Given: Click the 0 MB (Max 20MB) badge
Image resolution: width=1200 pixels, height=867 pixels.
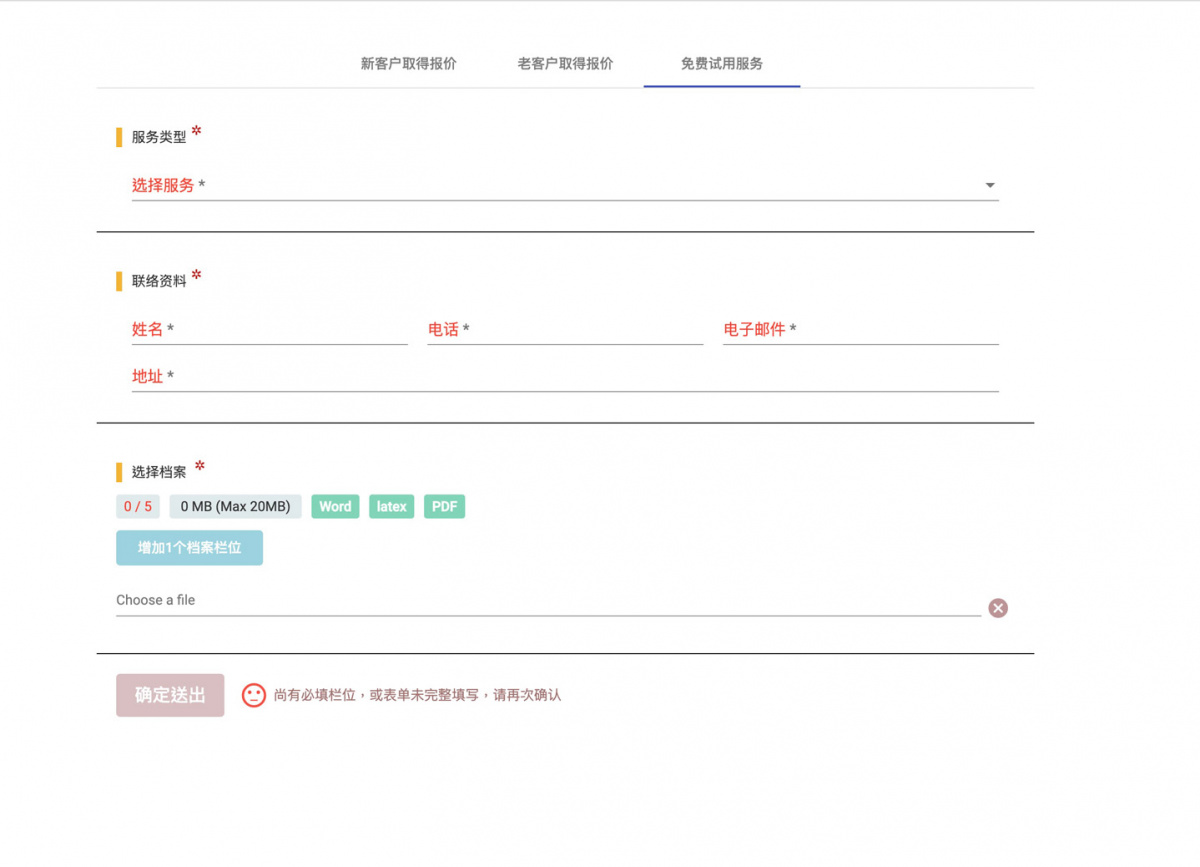Looking at the screenshot, I should (236, 507).
